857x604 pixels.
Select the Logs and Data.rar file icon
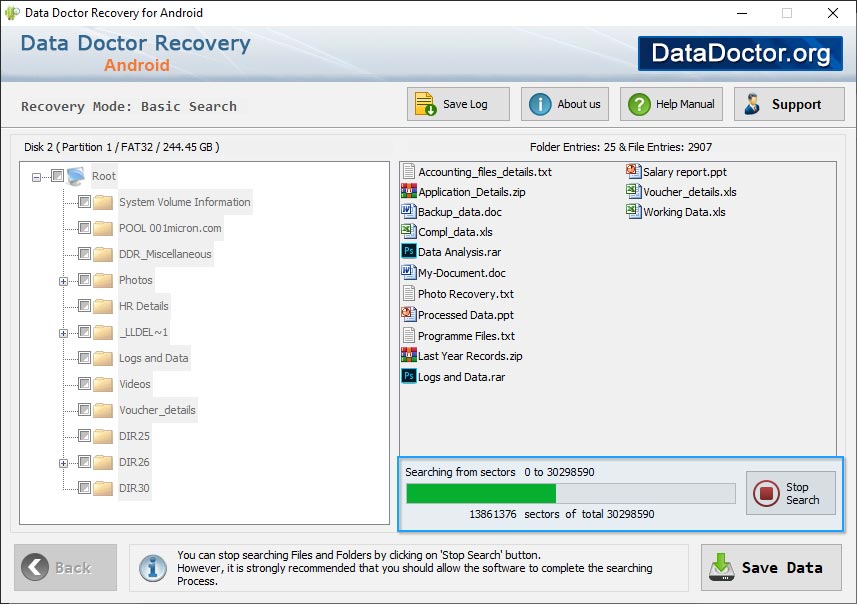pyautogui.click(x=409, y=376)
